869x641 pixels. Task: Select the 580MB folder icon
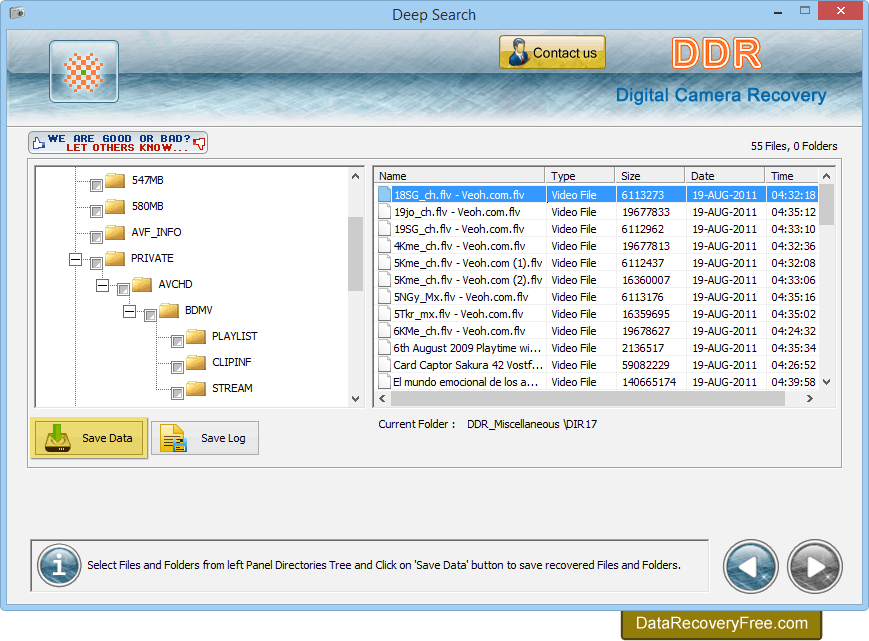coord(115,206)
